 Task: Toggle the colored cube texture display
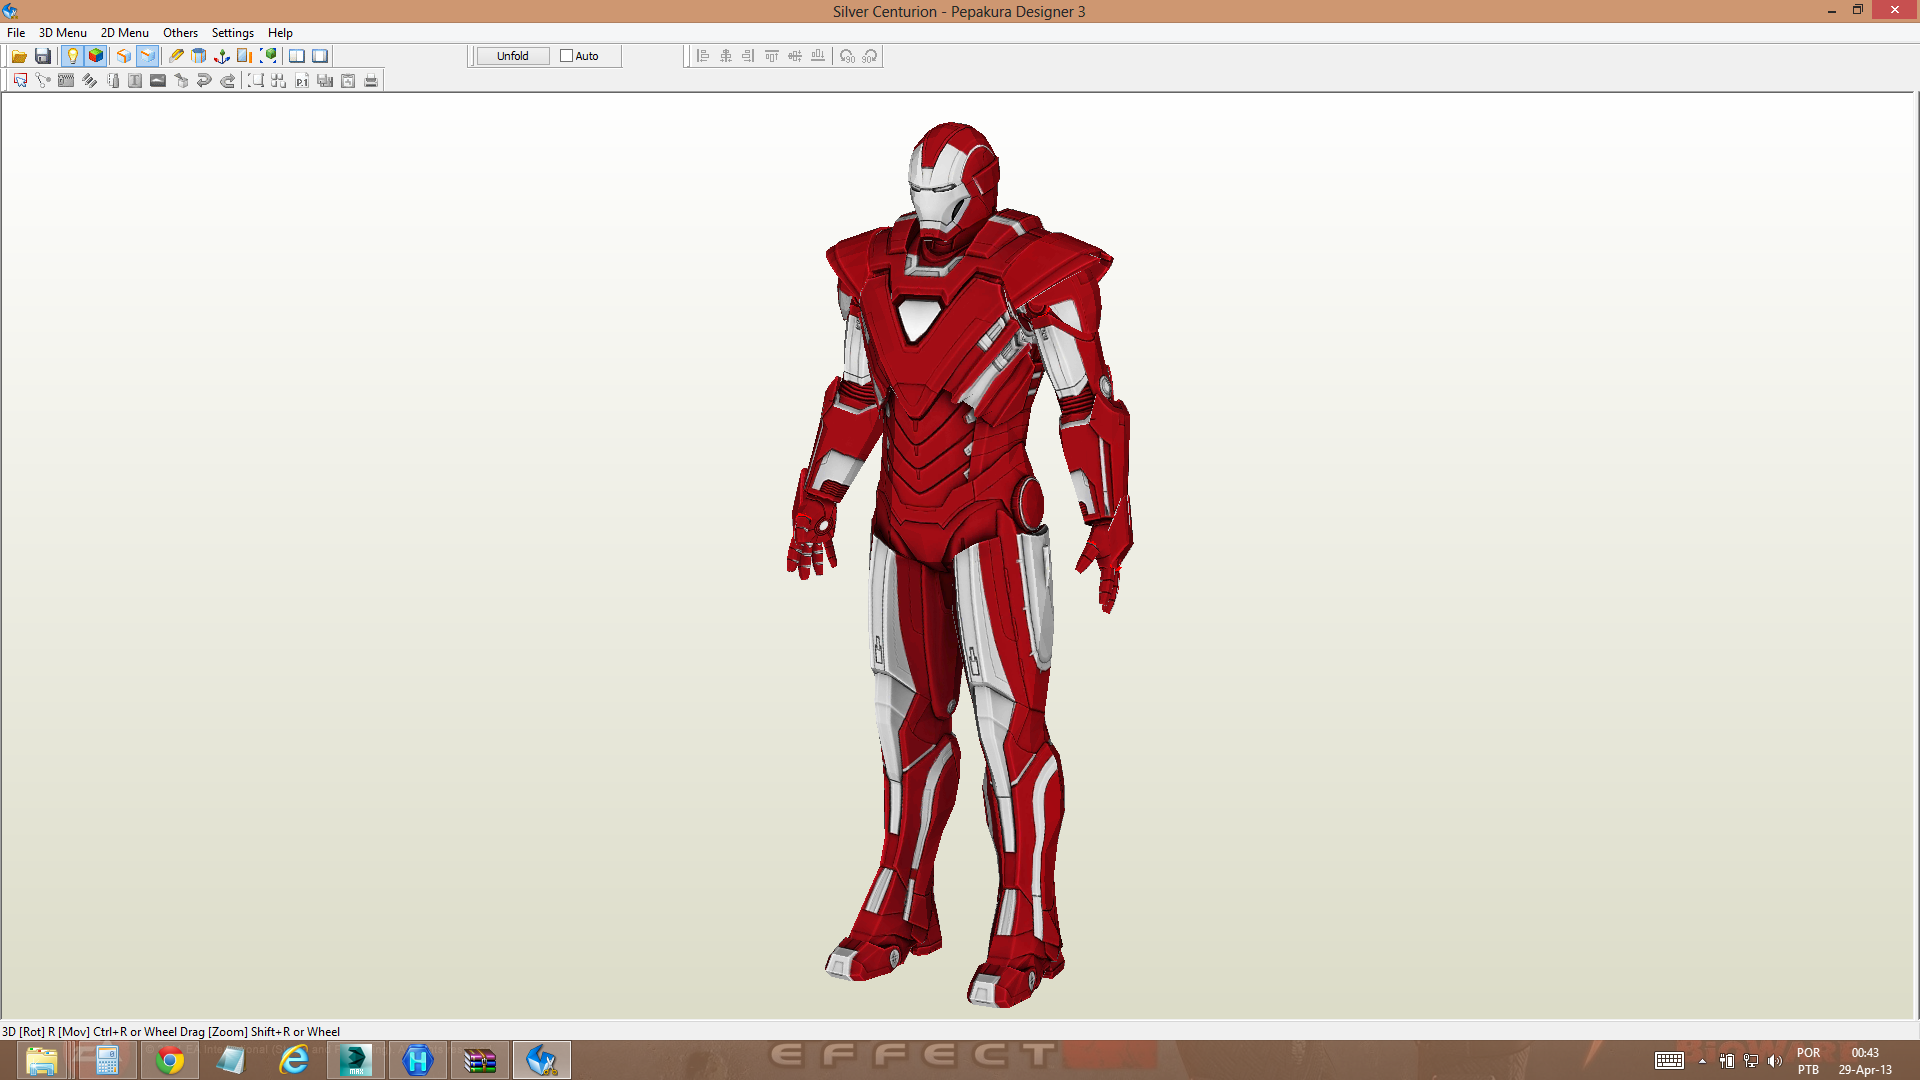pyautogui.click(x=96, y=56)
